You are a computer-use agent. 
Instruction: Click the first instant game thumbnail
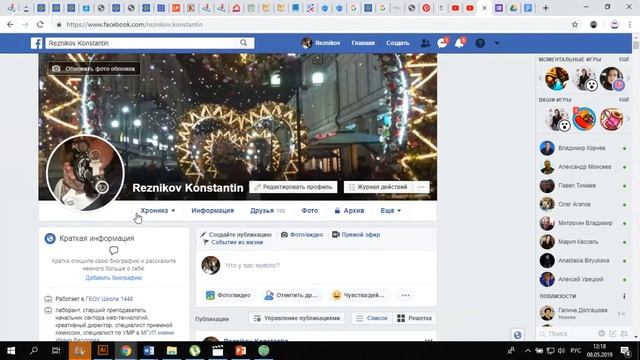click(557, 78)
